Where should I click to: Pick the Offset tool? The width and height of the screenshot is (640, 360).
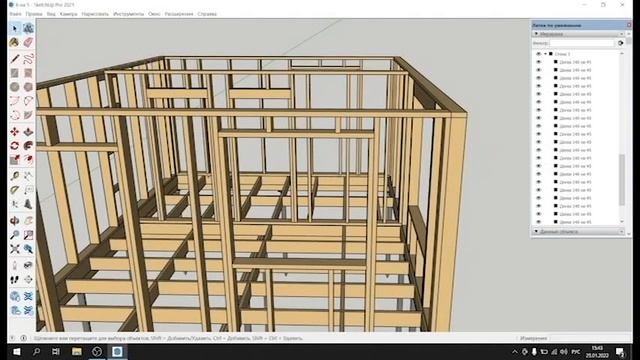click(x=28, y=160)
